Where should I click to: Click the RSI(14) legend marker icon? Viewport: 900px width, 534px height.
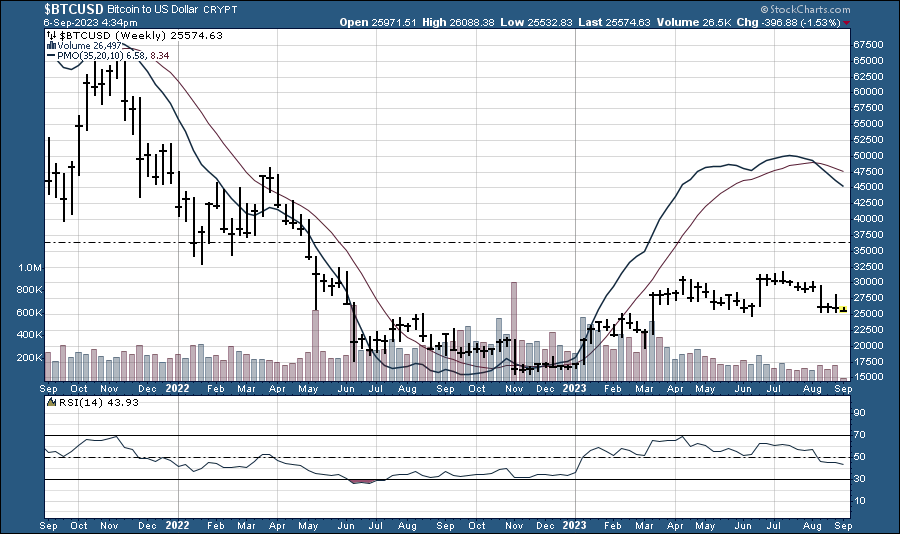tap(51, 402)
